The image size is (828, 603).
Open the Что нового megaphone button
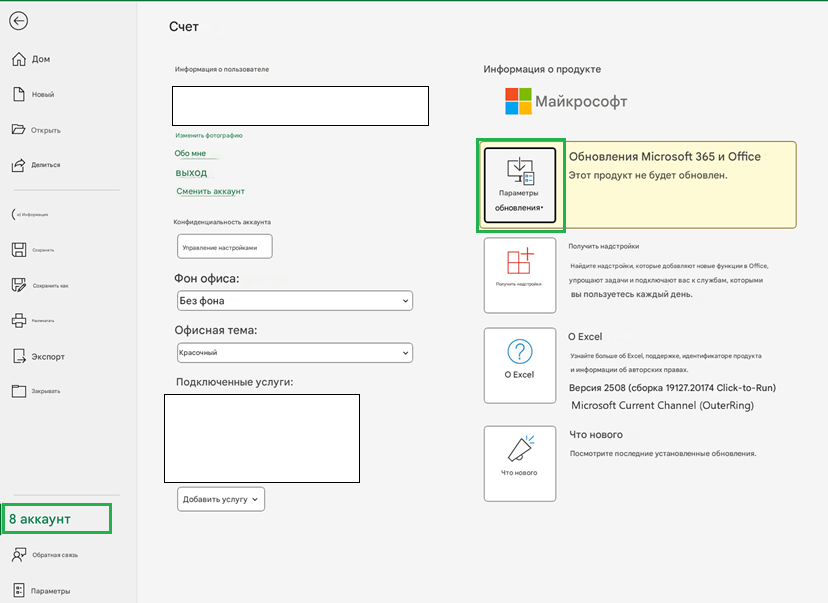coord(520,464)
